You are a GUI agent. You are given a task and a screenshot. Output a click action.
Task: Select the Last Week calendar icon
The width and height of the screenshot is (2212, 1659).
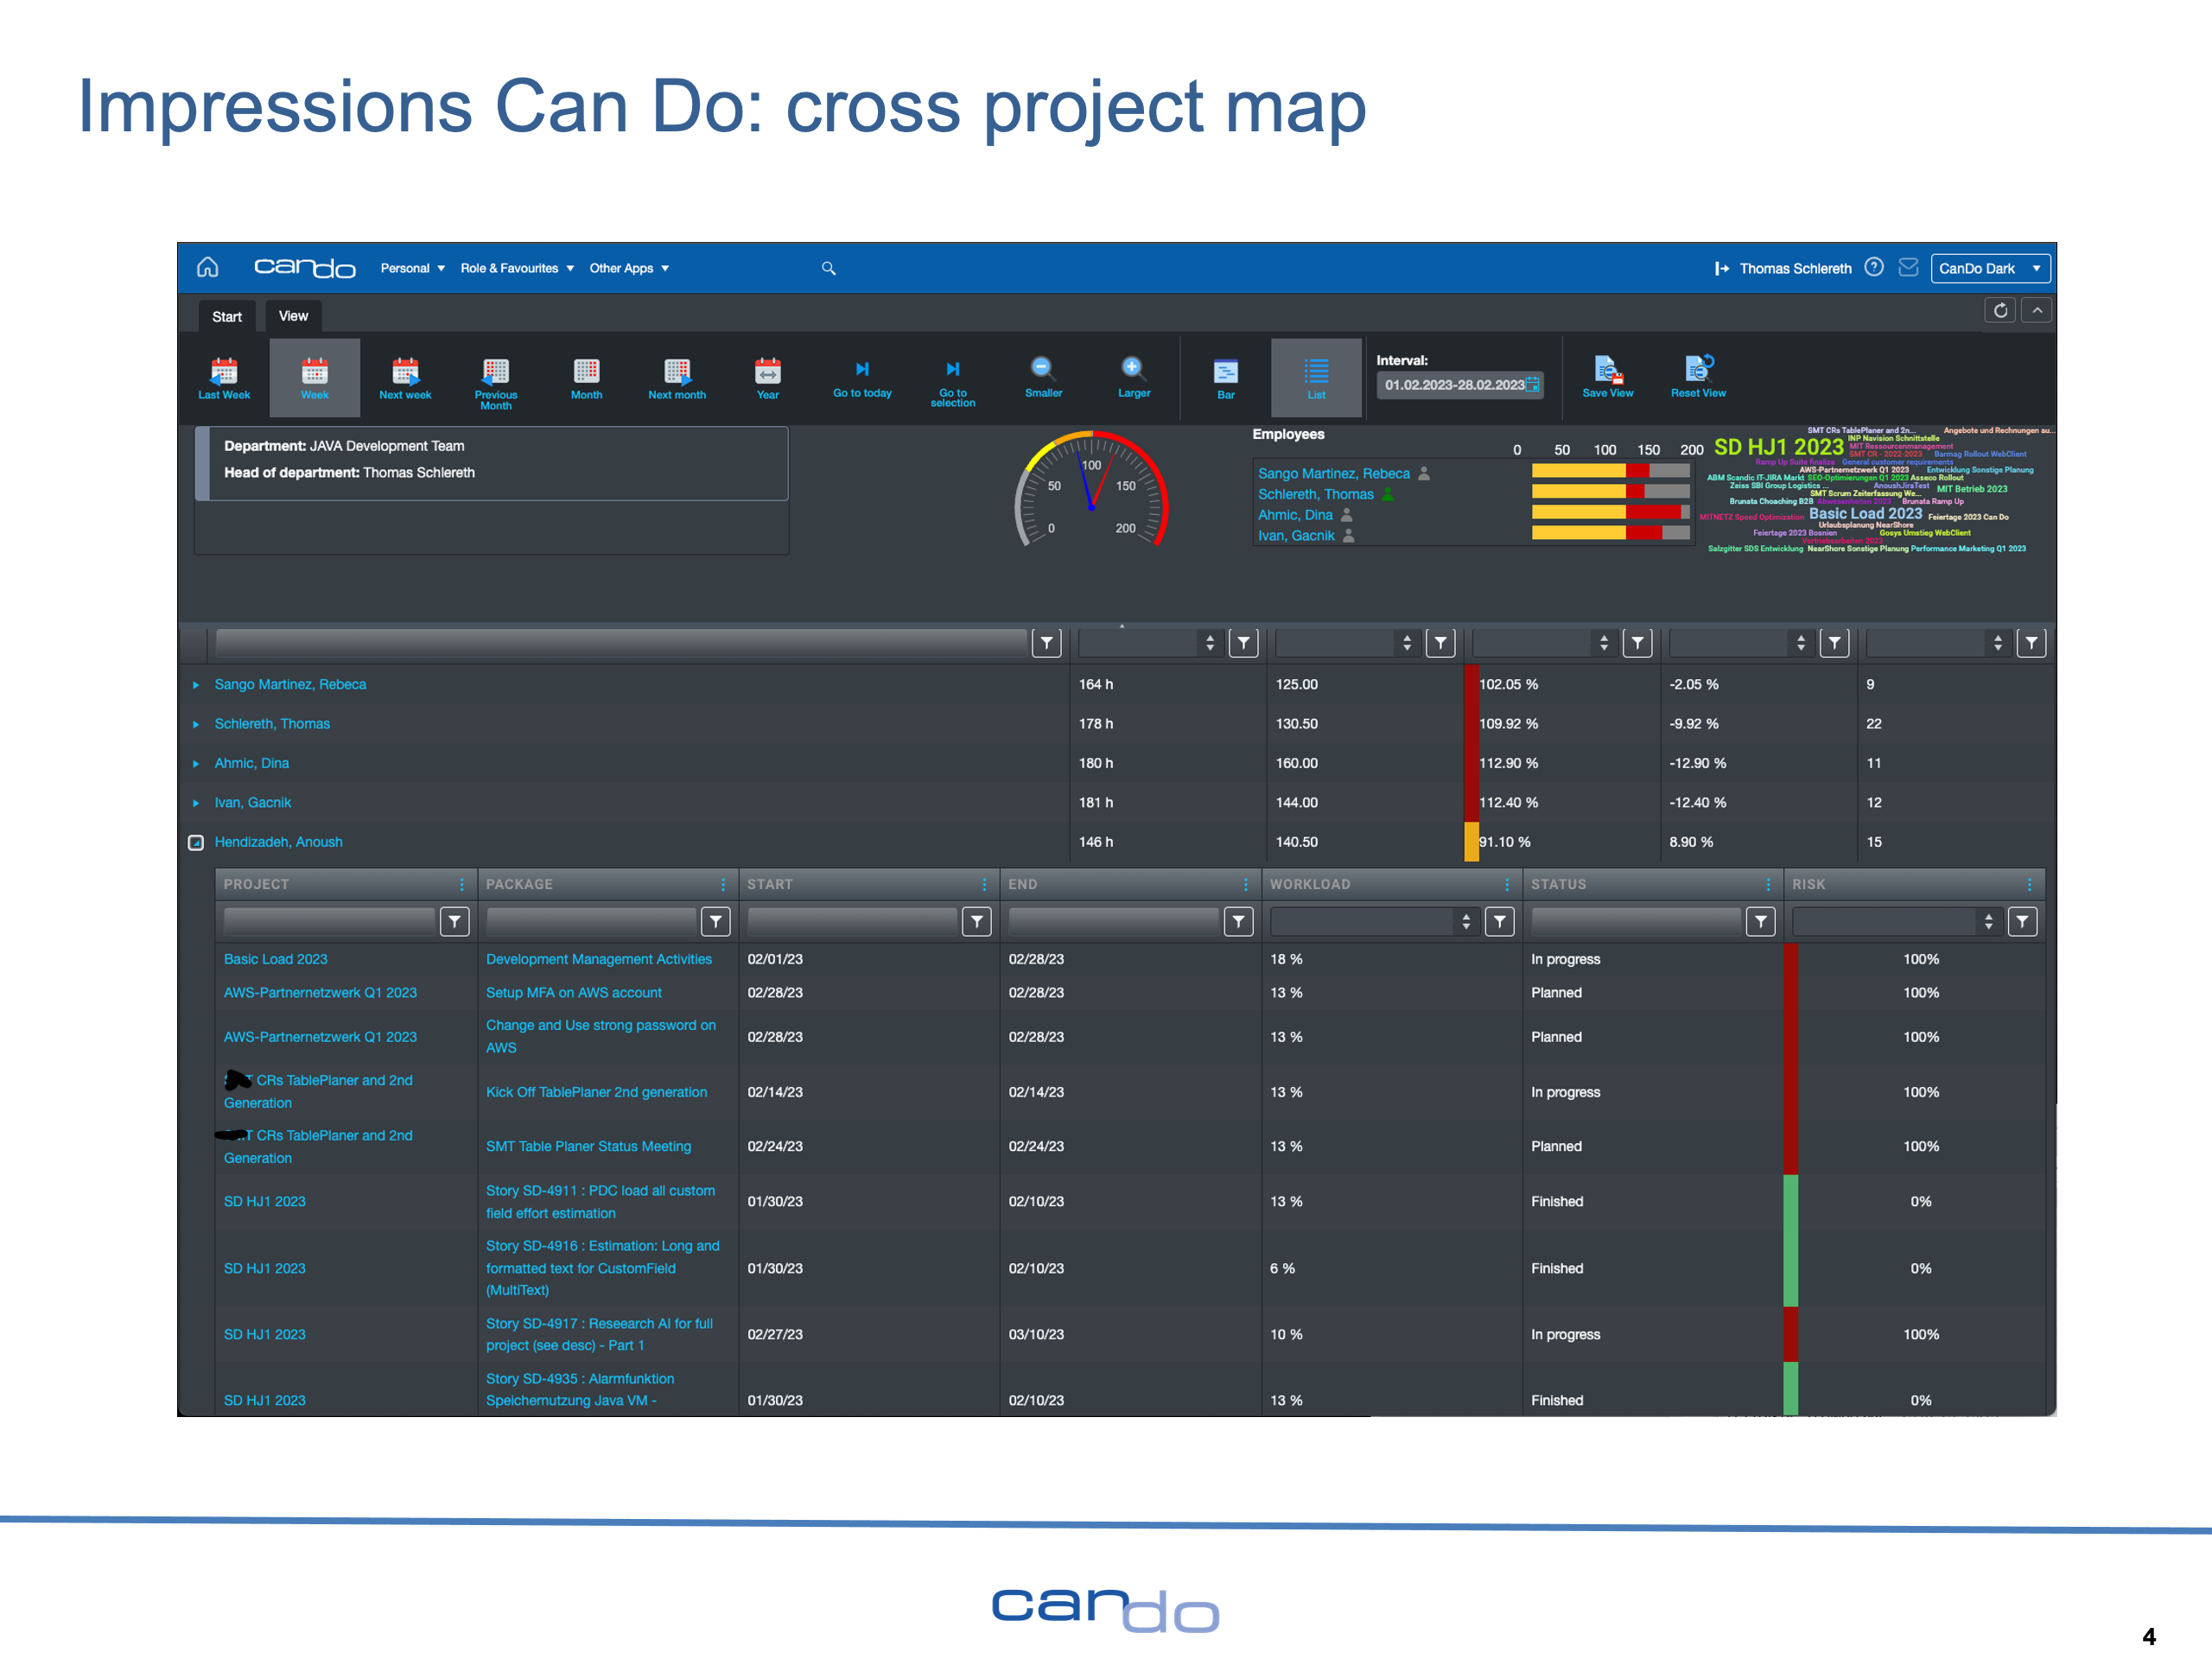tap(224, 371)
